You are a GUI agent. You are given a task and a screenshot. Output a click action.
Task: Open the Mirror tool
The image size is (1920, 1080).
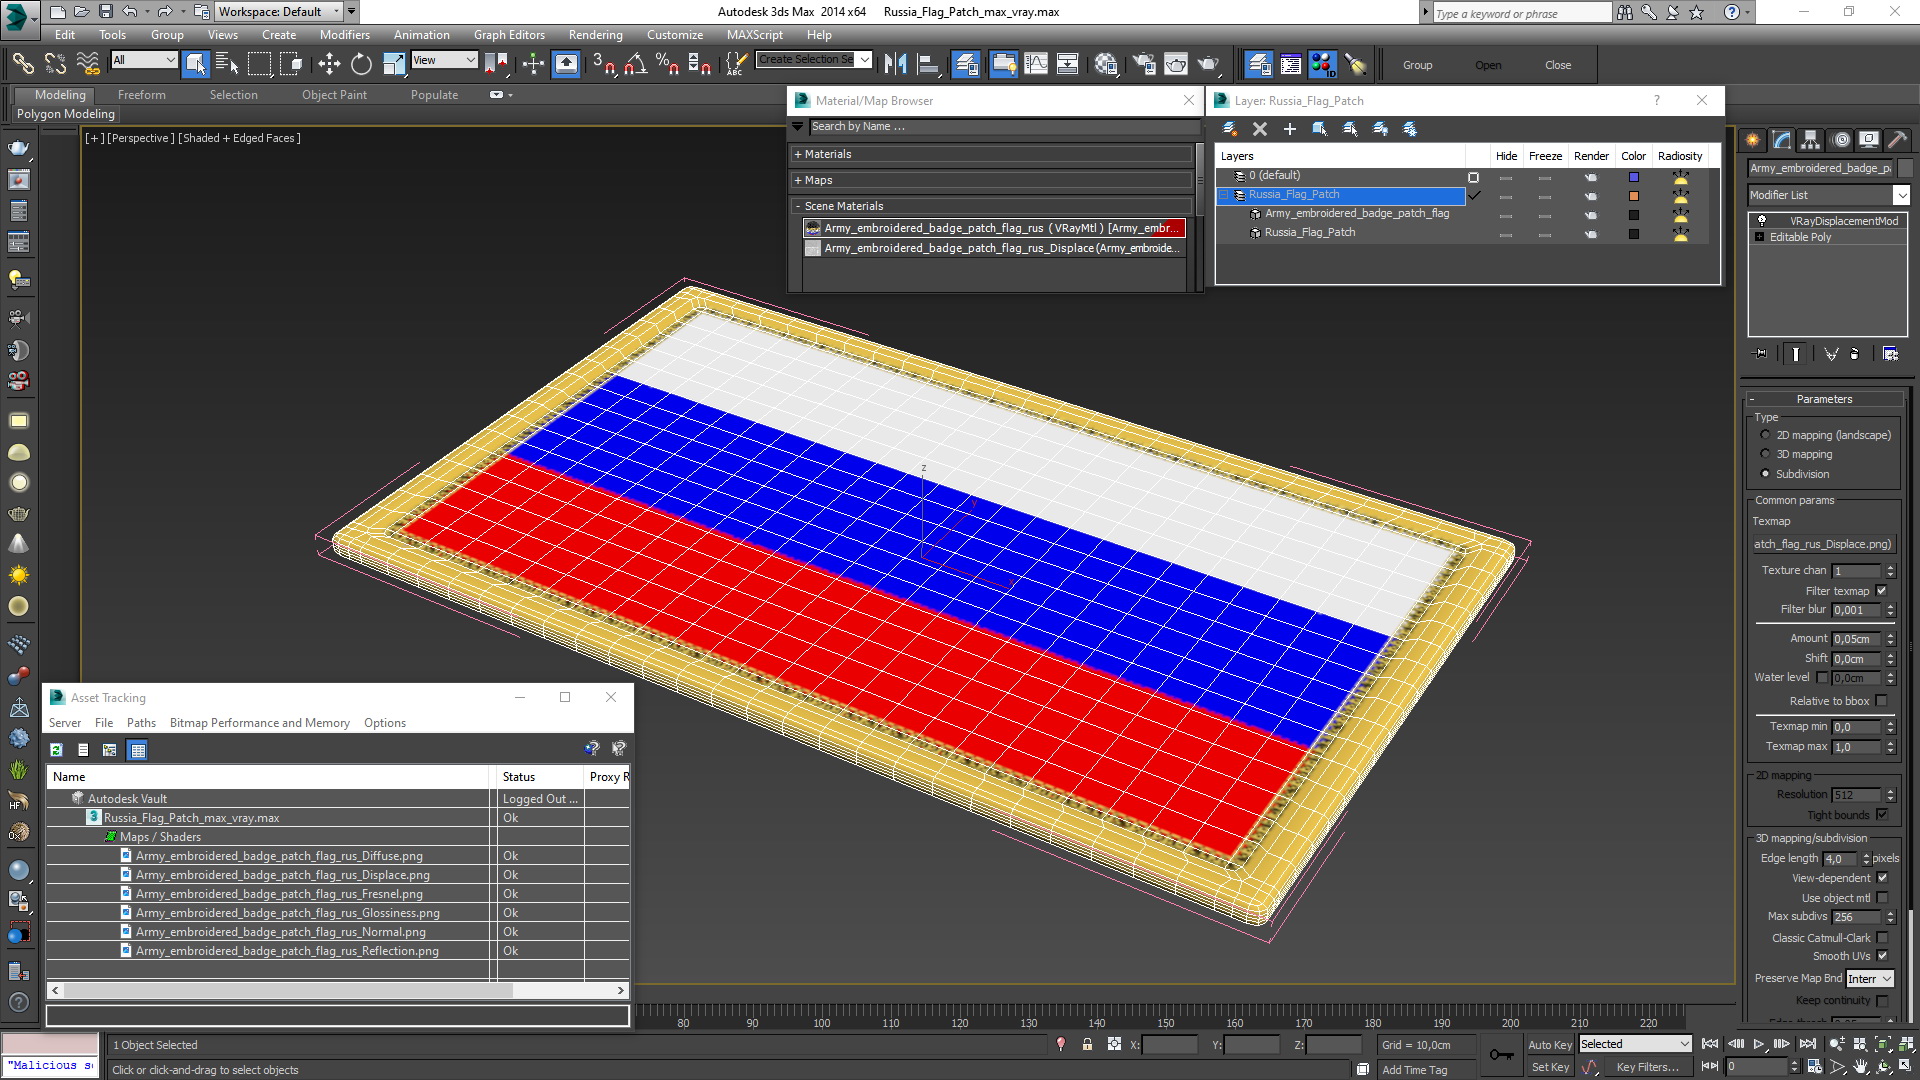point(895,65)
